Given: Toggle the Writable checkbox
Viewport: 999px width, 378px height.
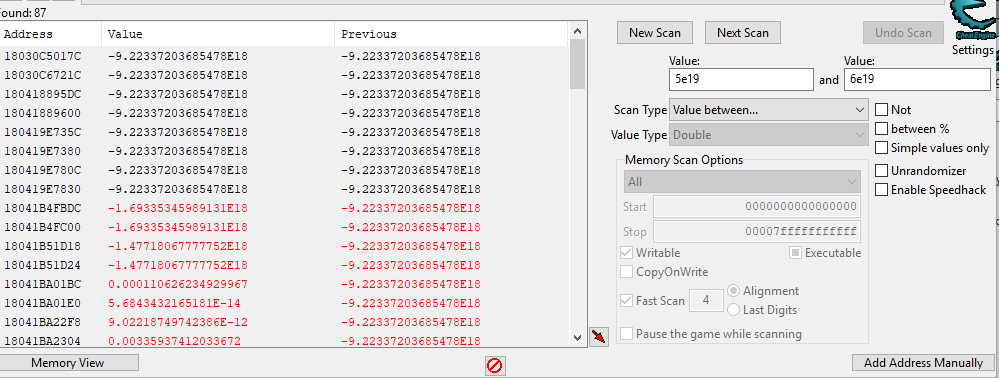Looking at the screenshot, I should click(x=626, y=252).
